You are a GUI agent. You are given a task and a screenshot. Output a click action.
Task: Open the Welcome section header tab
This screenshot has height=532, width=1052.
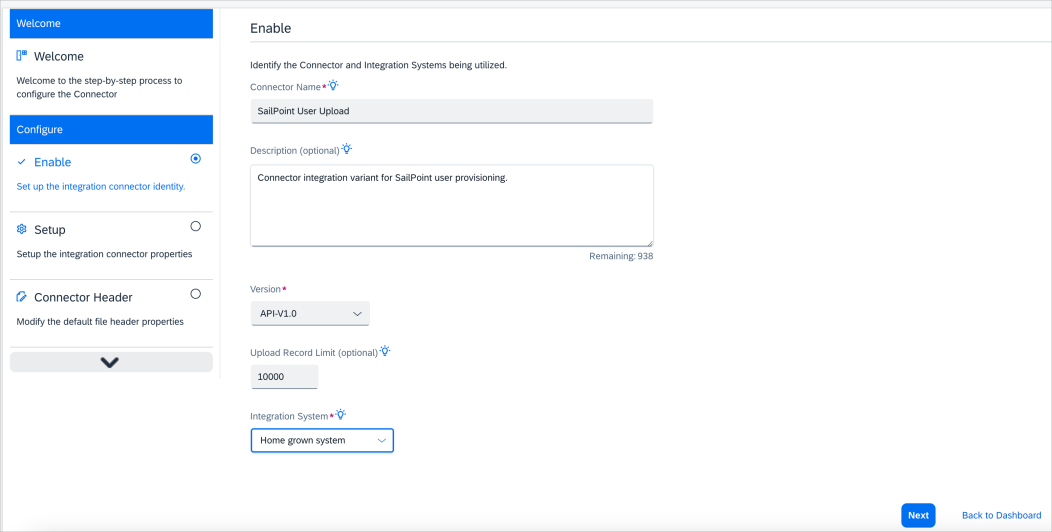pyautogui.click(x=111, y=23)
